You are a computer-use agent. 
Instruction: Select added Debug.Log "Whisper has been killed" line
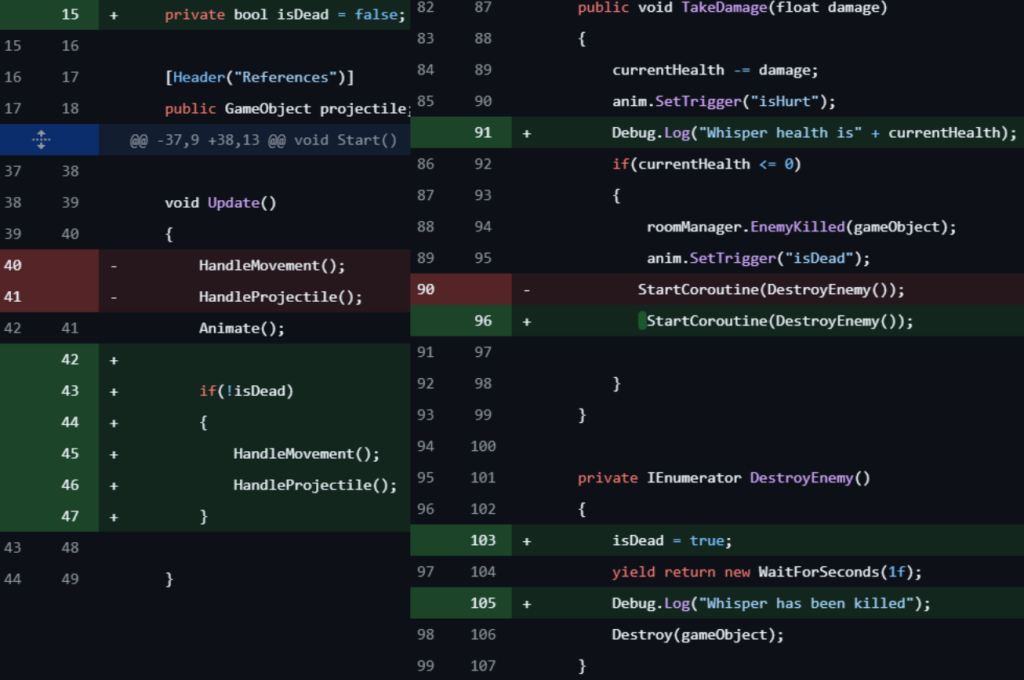[x=771, y=603]
